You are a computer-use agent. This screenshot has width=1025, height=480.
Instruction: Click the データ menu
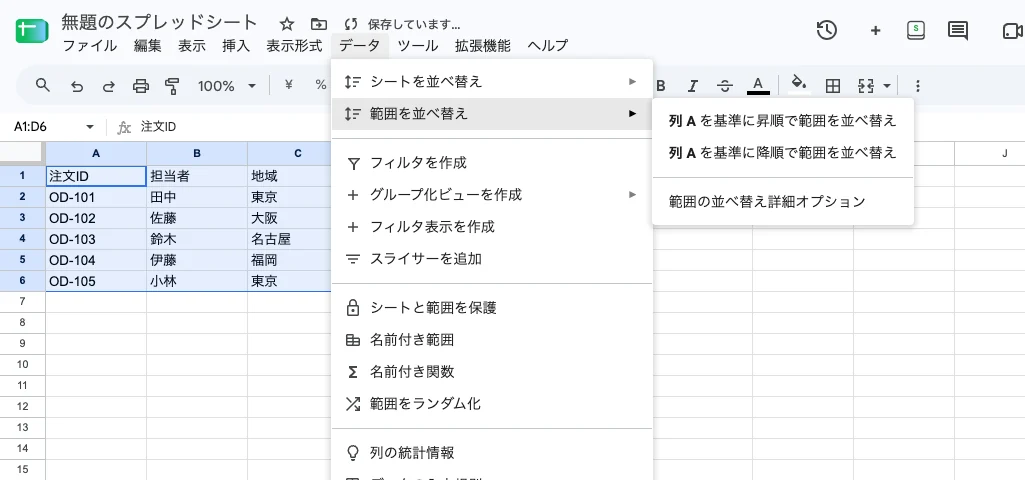[360, 46]
